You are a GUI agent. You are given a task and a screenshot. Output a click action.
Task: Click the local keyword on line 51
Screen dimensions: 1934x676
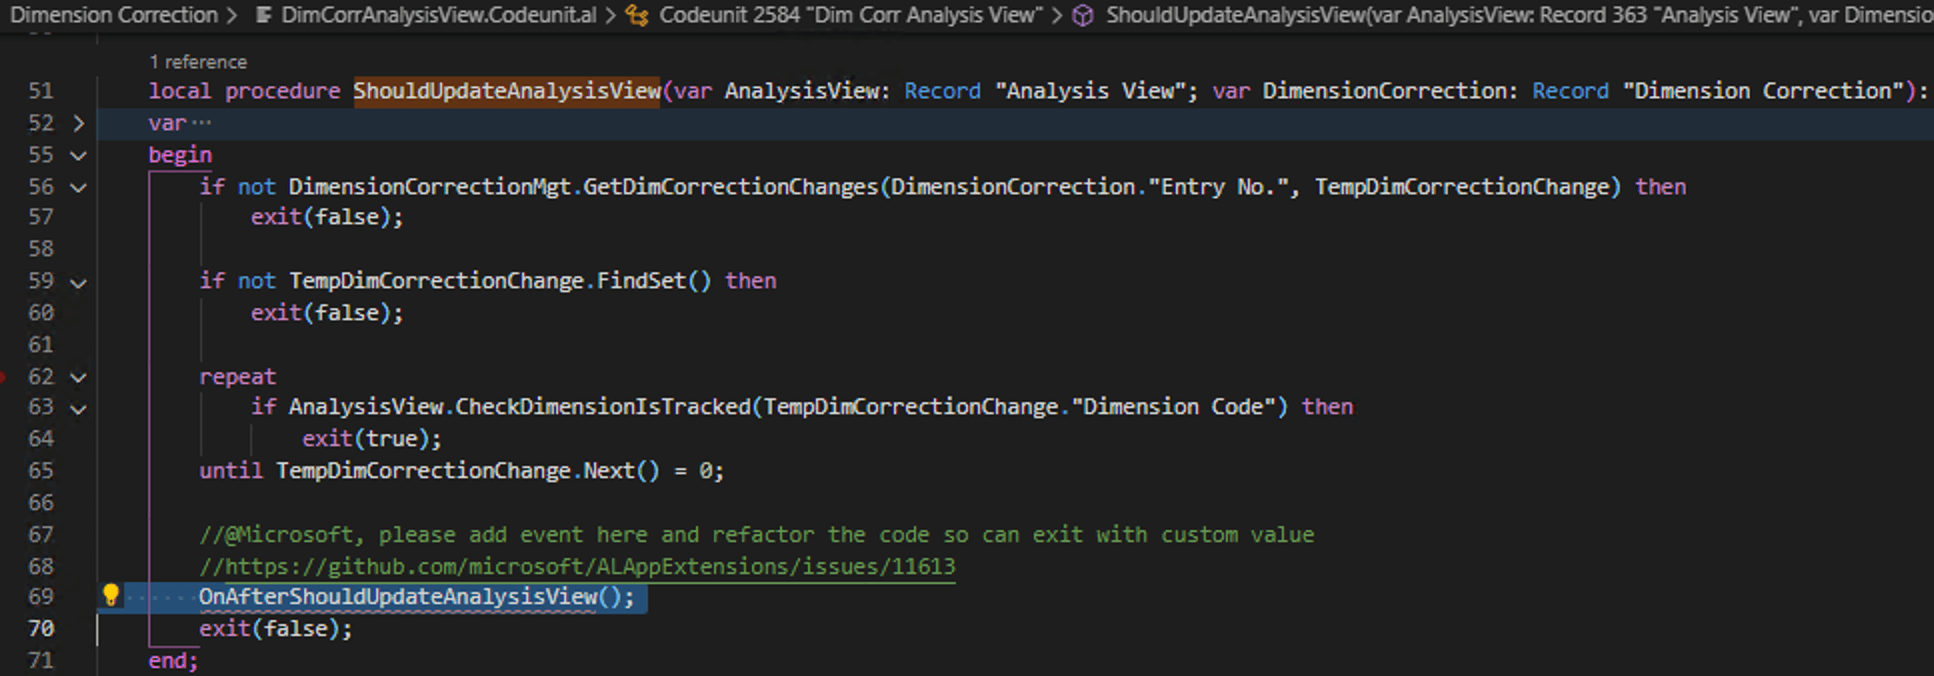click(x=180, y=91)
